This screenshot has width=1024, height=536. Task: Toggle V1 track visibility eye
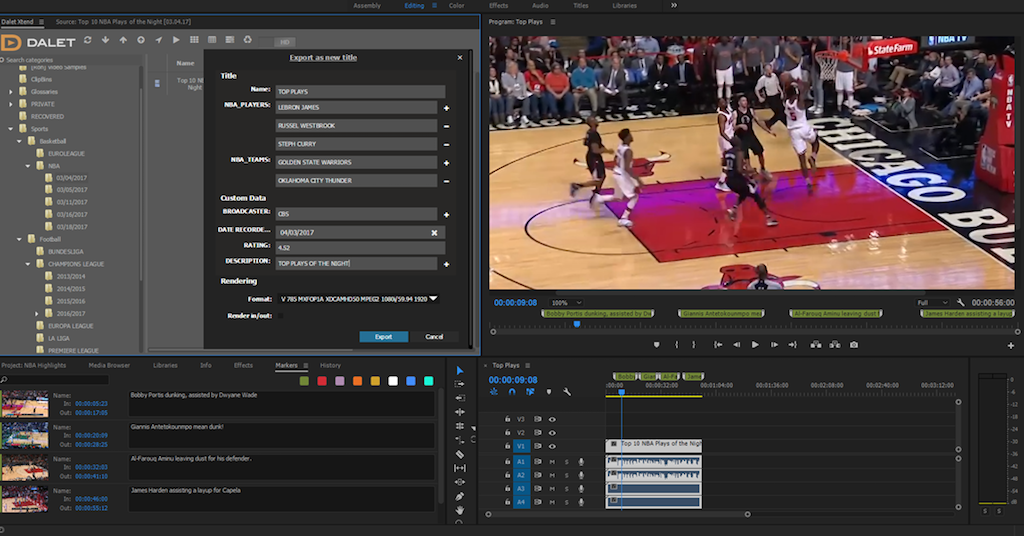[x=552, y=447]
